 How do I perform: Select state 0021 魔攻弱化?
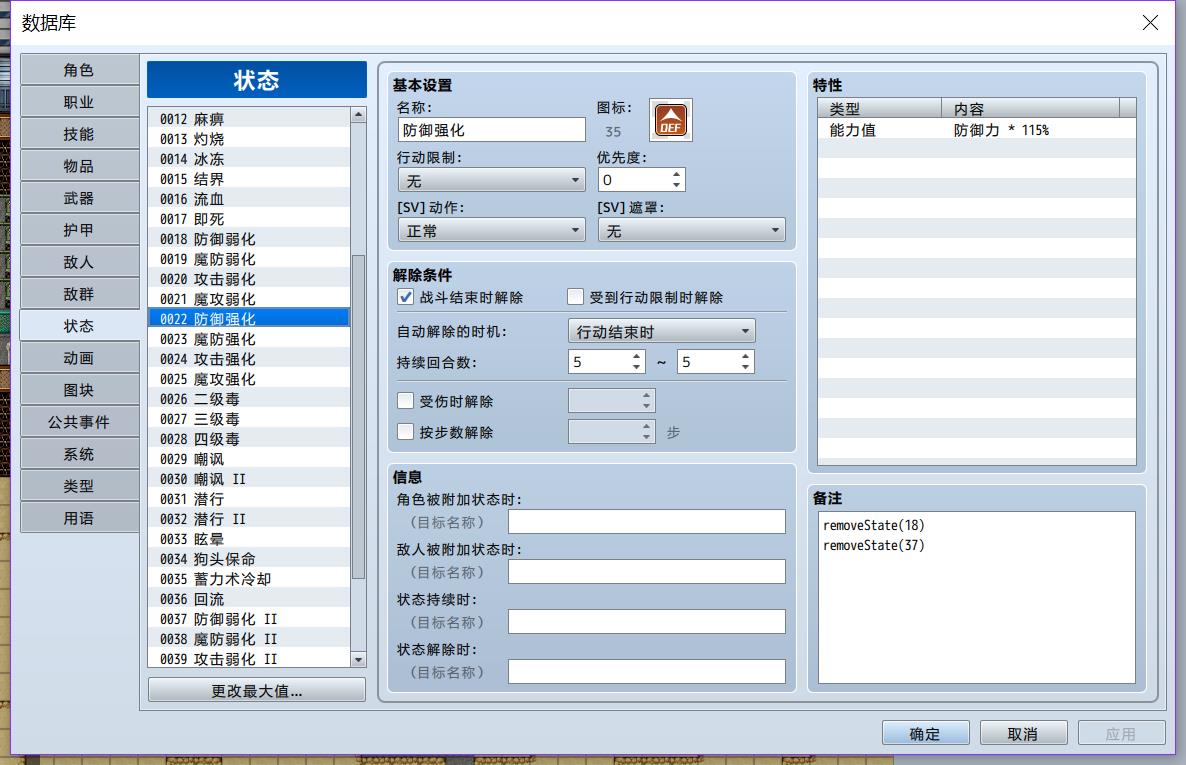coord(249,298)
